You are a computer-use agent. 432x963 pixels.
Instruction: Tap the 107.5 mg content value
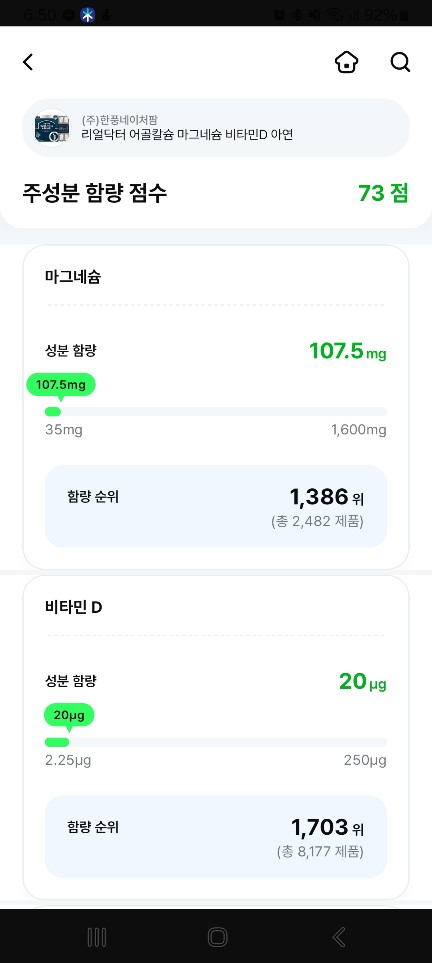(348, 351)
